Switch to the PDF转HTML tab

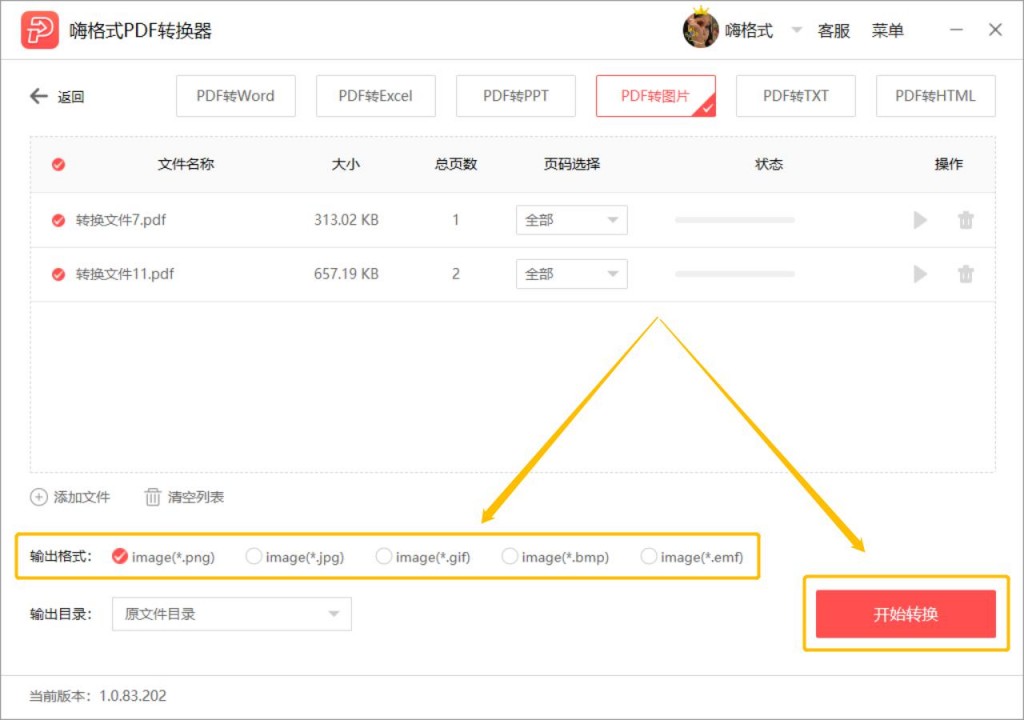click(x=935, y=96)
